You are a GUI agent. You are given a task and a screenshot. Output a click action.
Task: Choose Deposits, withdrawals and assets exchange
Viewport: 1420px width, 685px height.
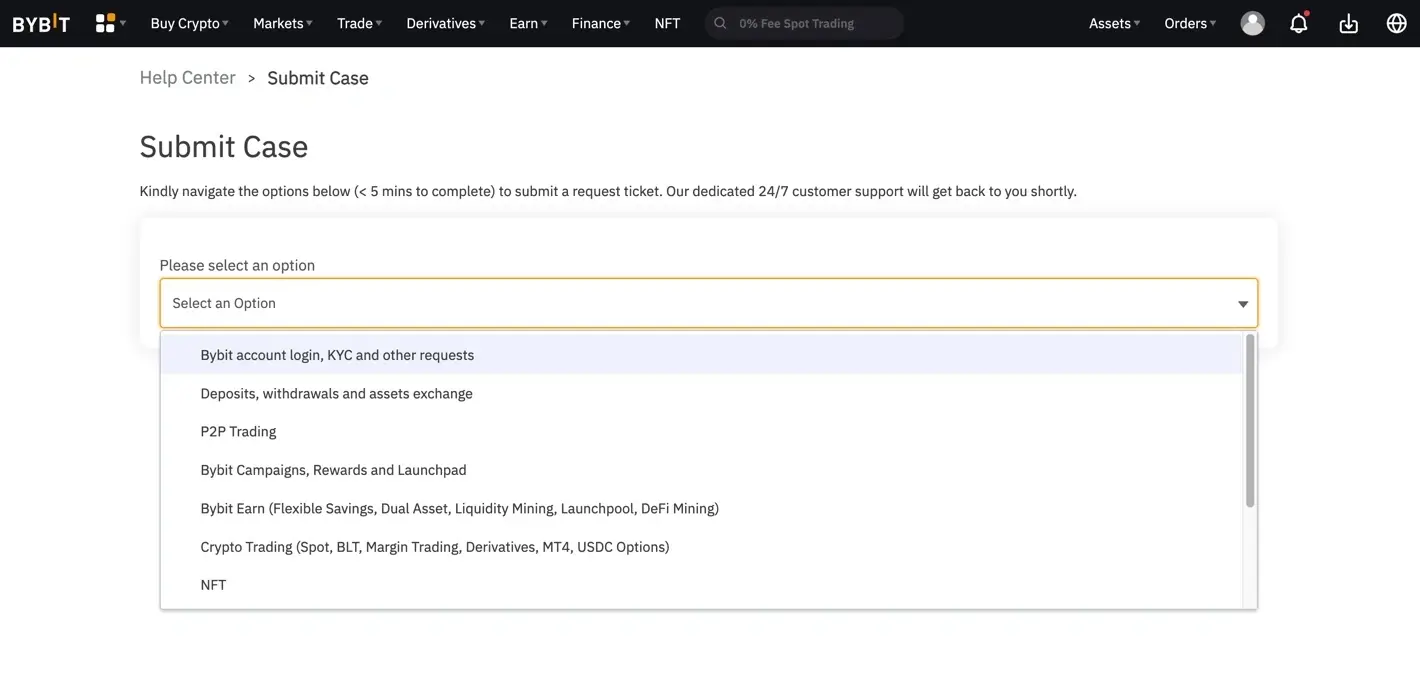coord(701,393)
